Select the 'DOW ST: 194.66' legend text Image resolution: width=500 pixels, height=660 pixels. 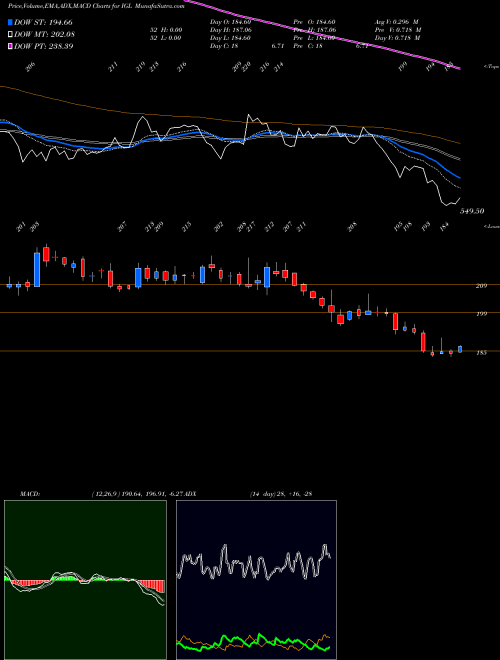pyautogui.click(x=43, y=22)
